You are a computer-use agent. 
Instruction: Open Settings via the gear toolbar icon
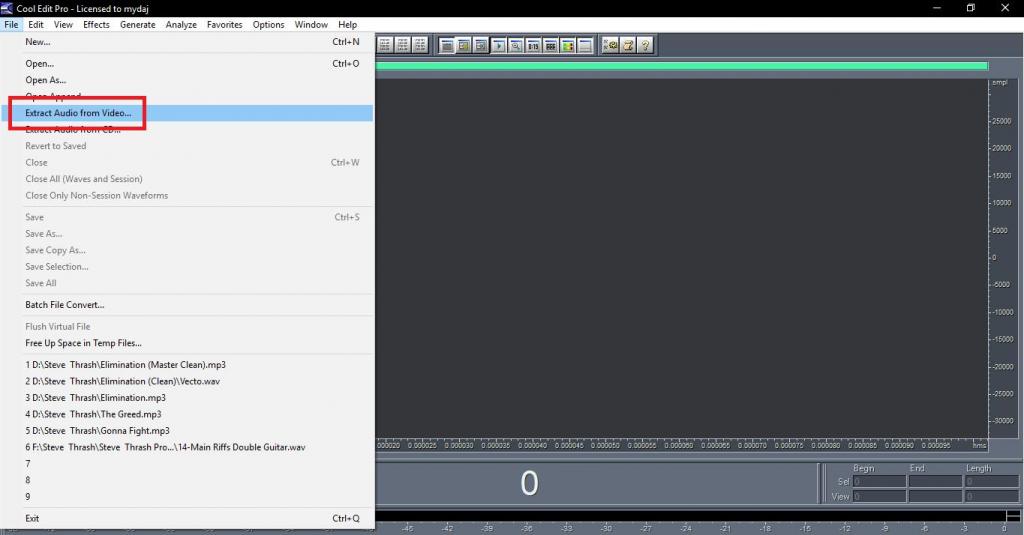click(x=610, y=45)
